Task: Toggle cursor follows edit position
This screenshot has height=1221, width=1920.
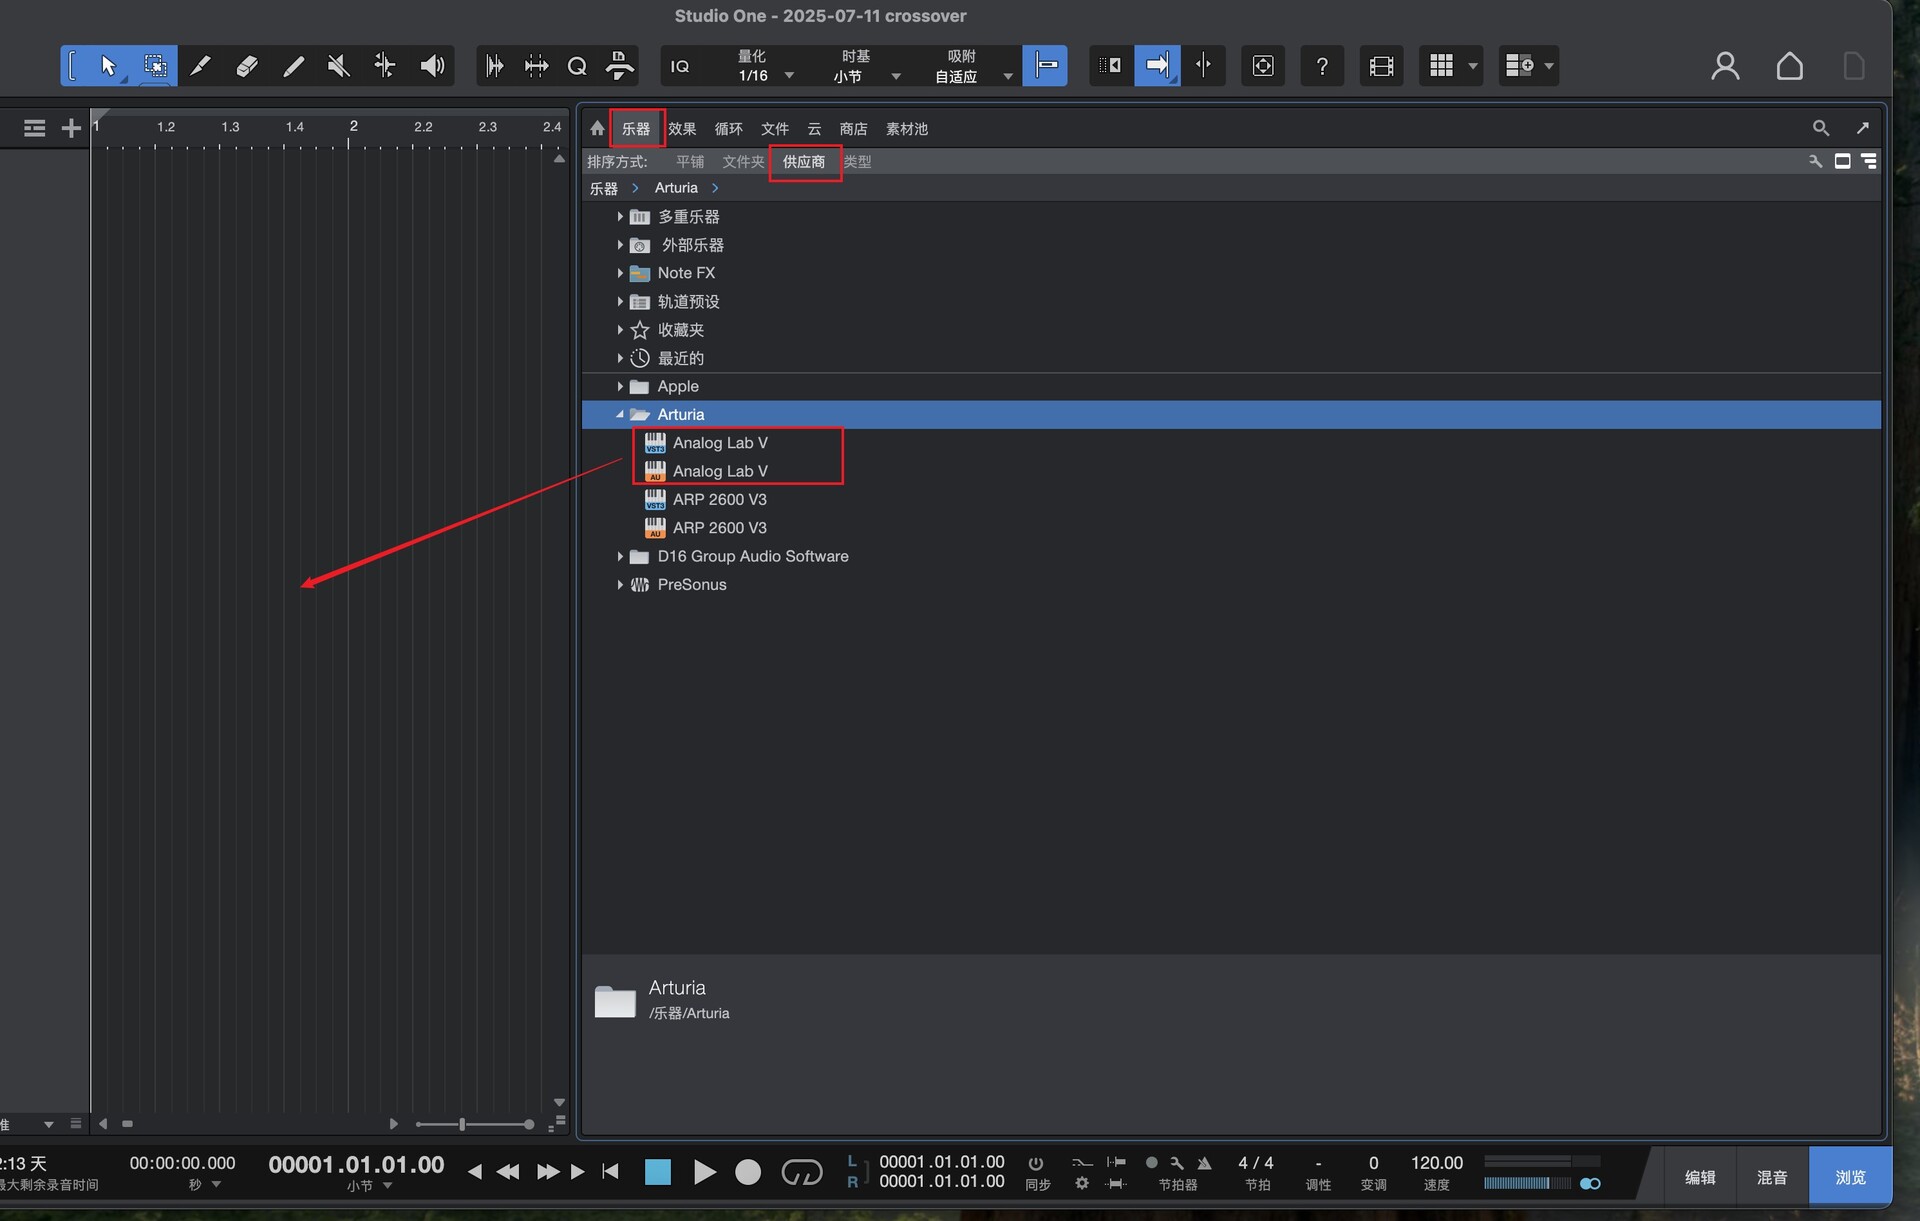Action: click(x=1203, y=66)
